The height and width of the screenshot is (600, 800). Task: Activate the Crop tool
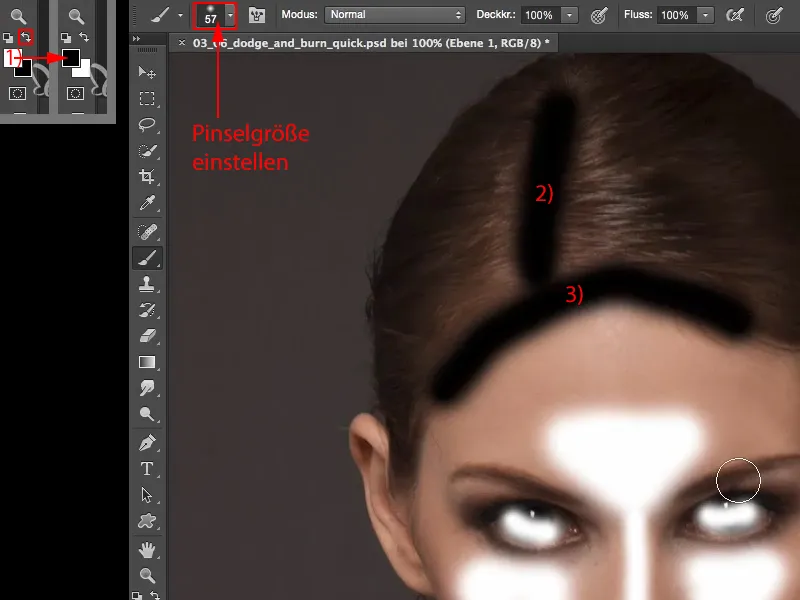click(x=147, y=177)
